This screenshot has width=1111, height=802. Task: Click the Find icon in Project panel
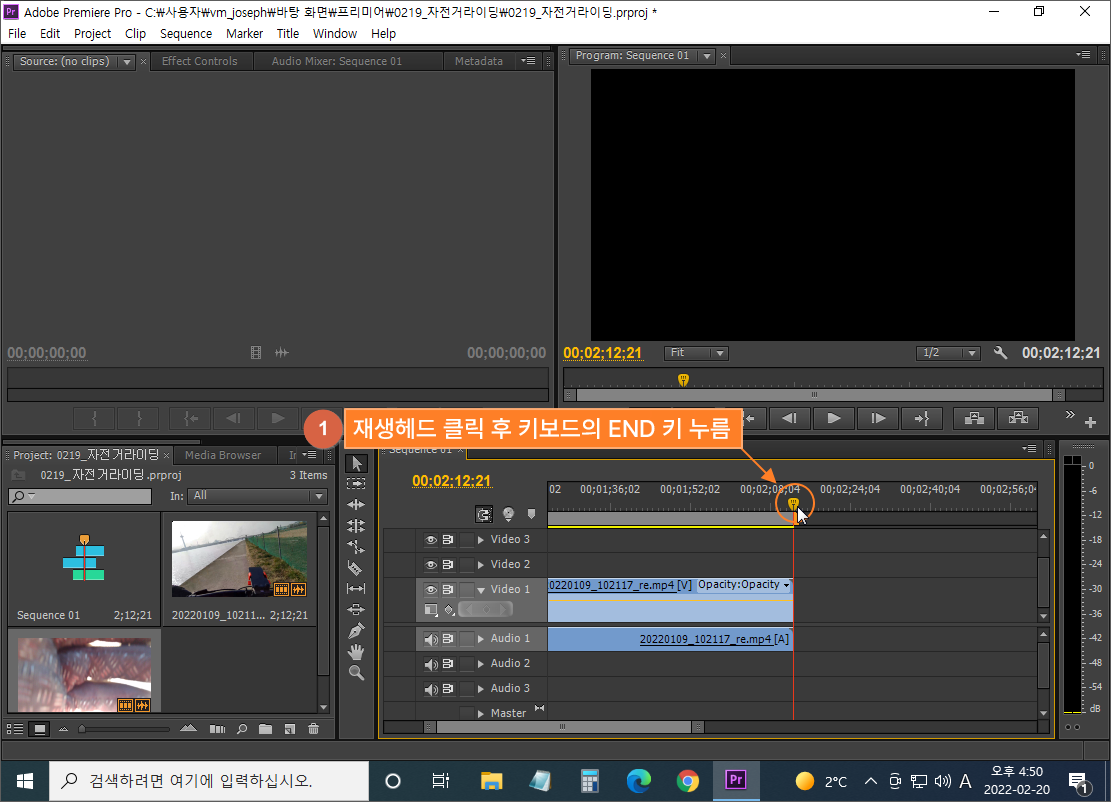pos(242,729)
